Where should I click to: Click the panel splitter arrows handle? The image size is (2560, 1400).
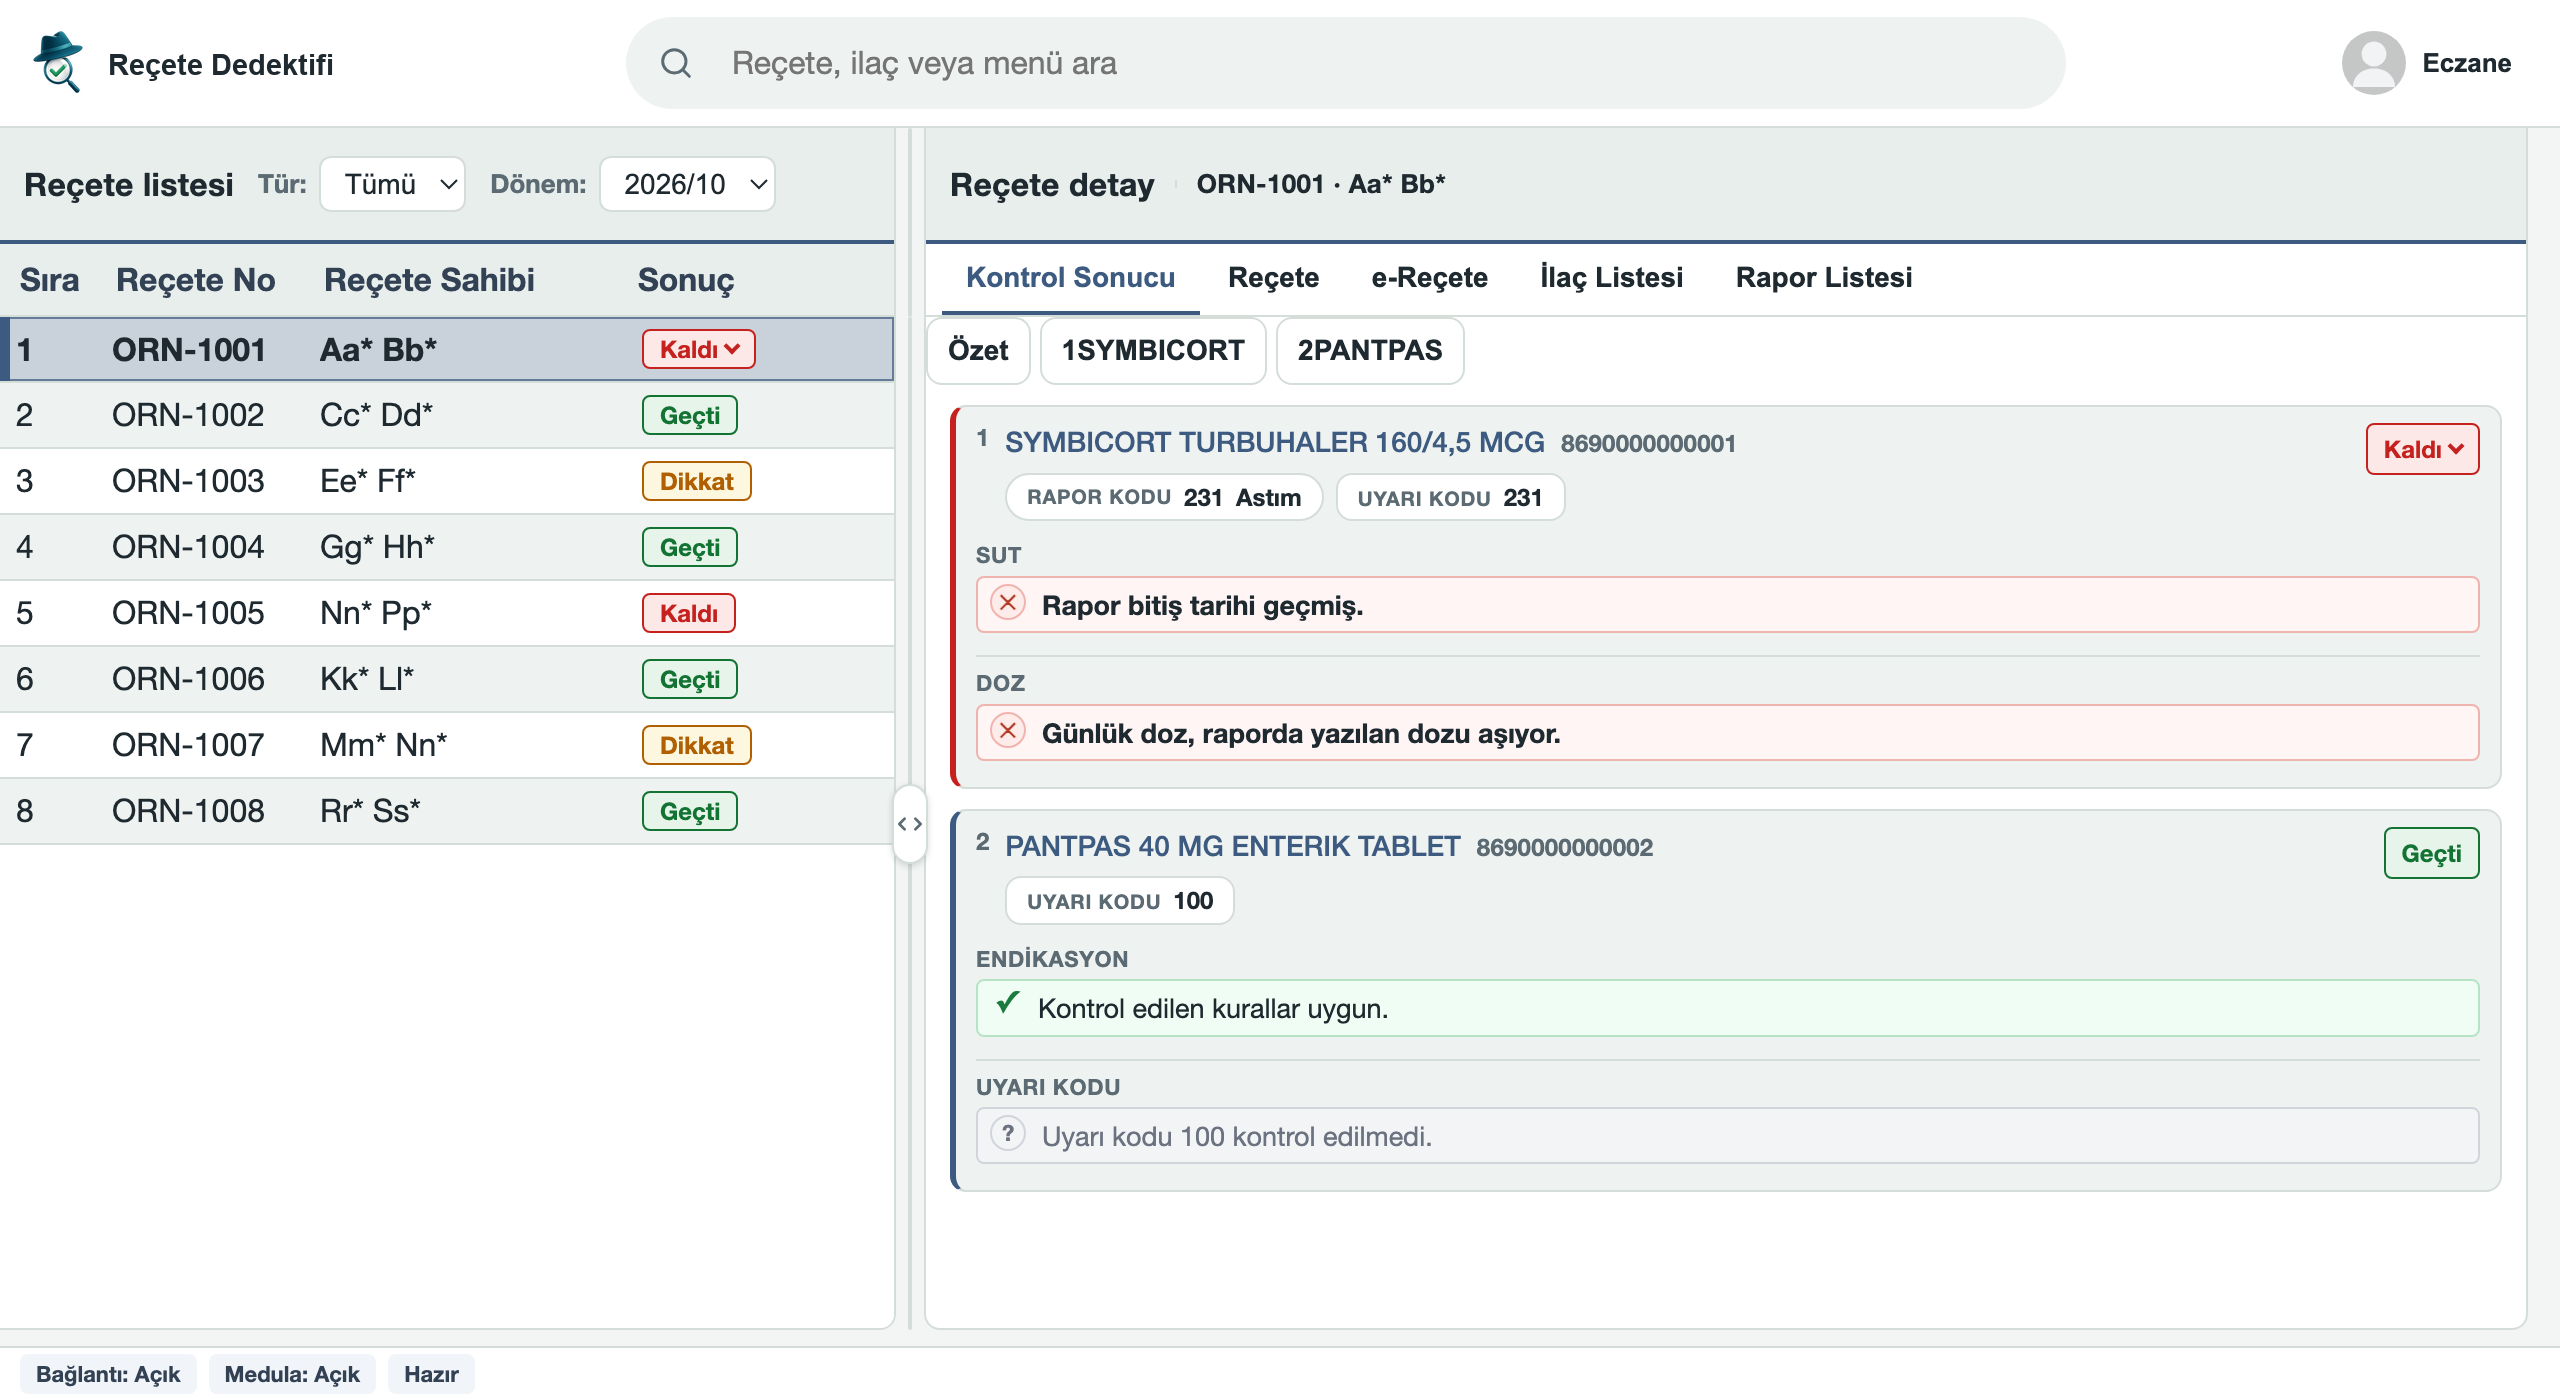(909, 824)
